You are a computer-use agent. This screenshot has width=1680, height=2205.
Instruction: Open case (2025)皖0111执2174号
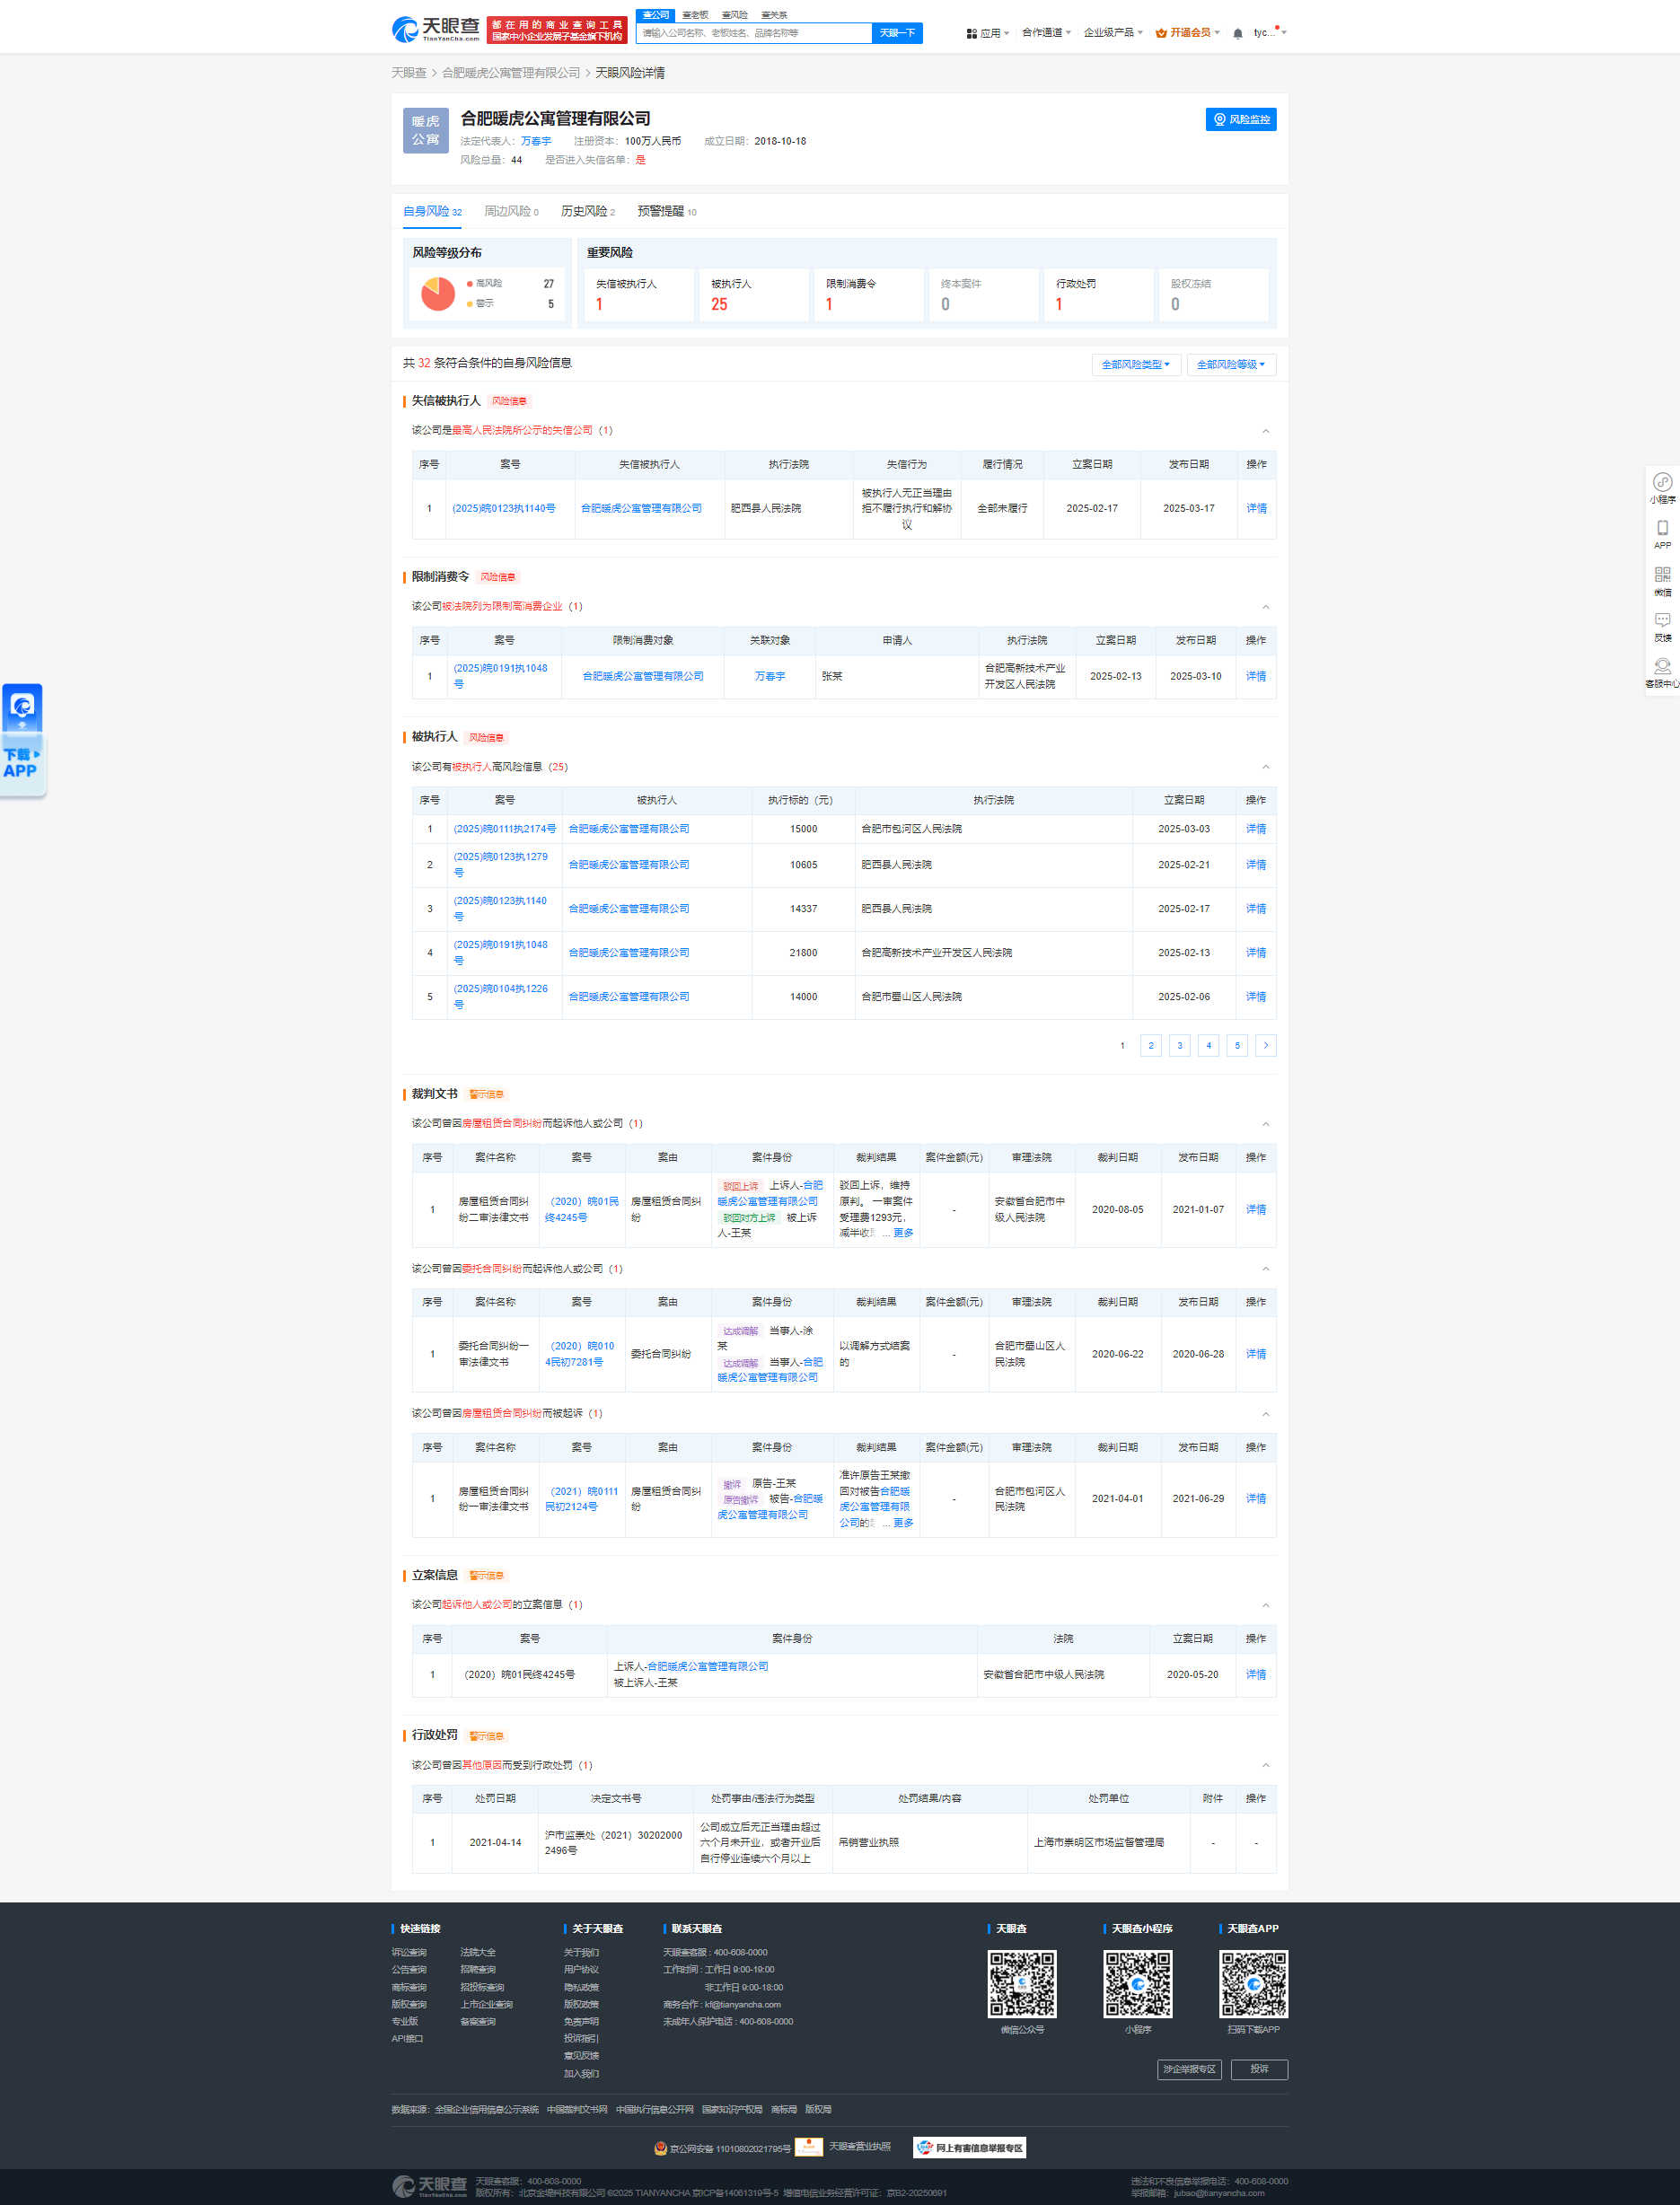[504, 829]
